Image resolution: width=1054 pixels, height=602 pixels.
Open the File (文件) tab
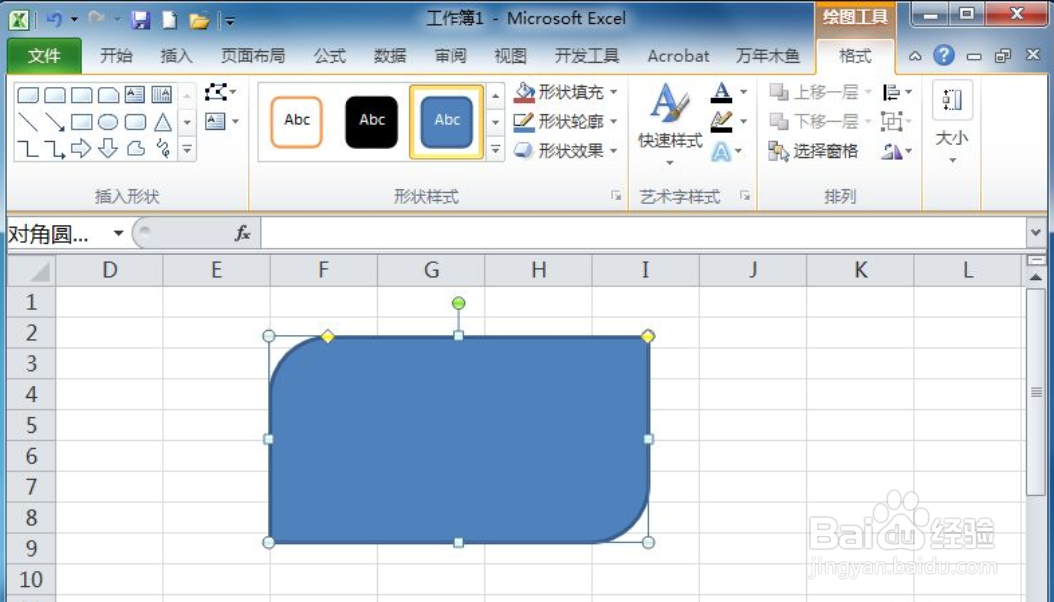44,56
